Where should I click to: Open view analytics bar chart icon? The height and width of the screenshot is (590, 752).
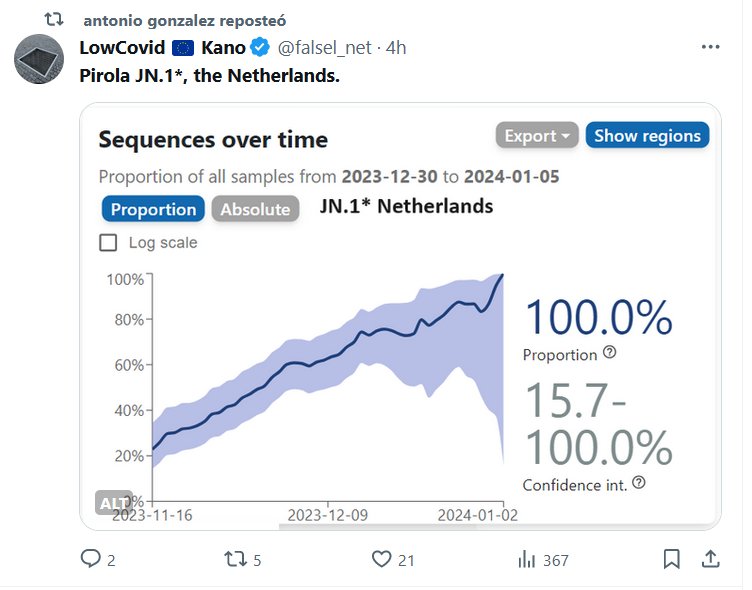527,560
